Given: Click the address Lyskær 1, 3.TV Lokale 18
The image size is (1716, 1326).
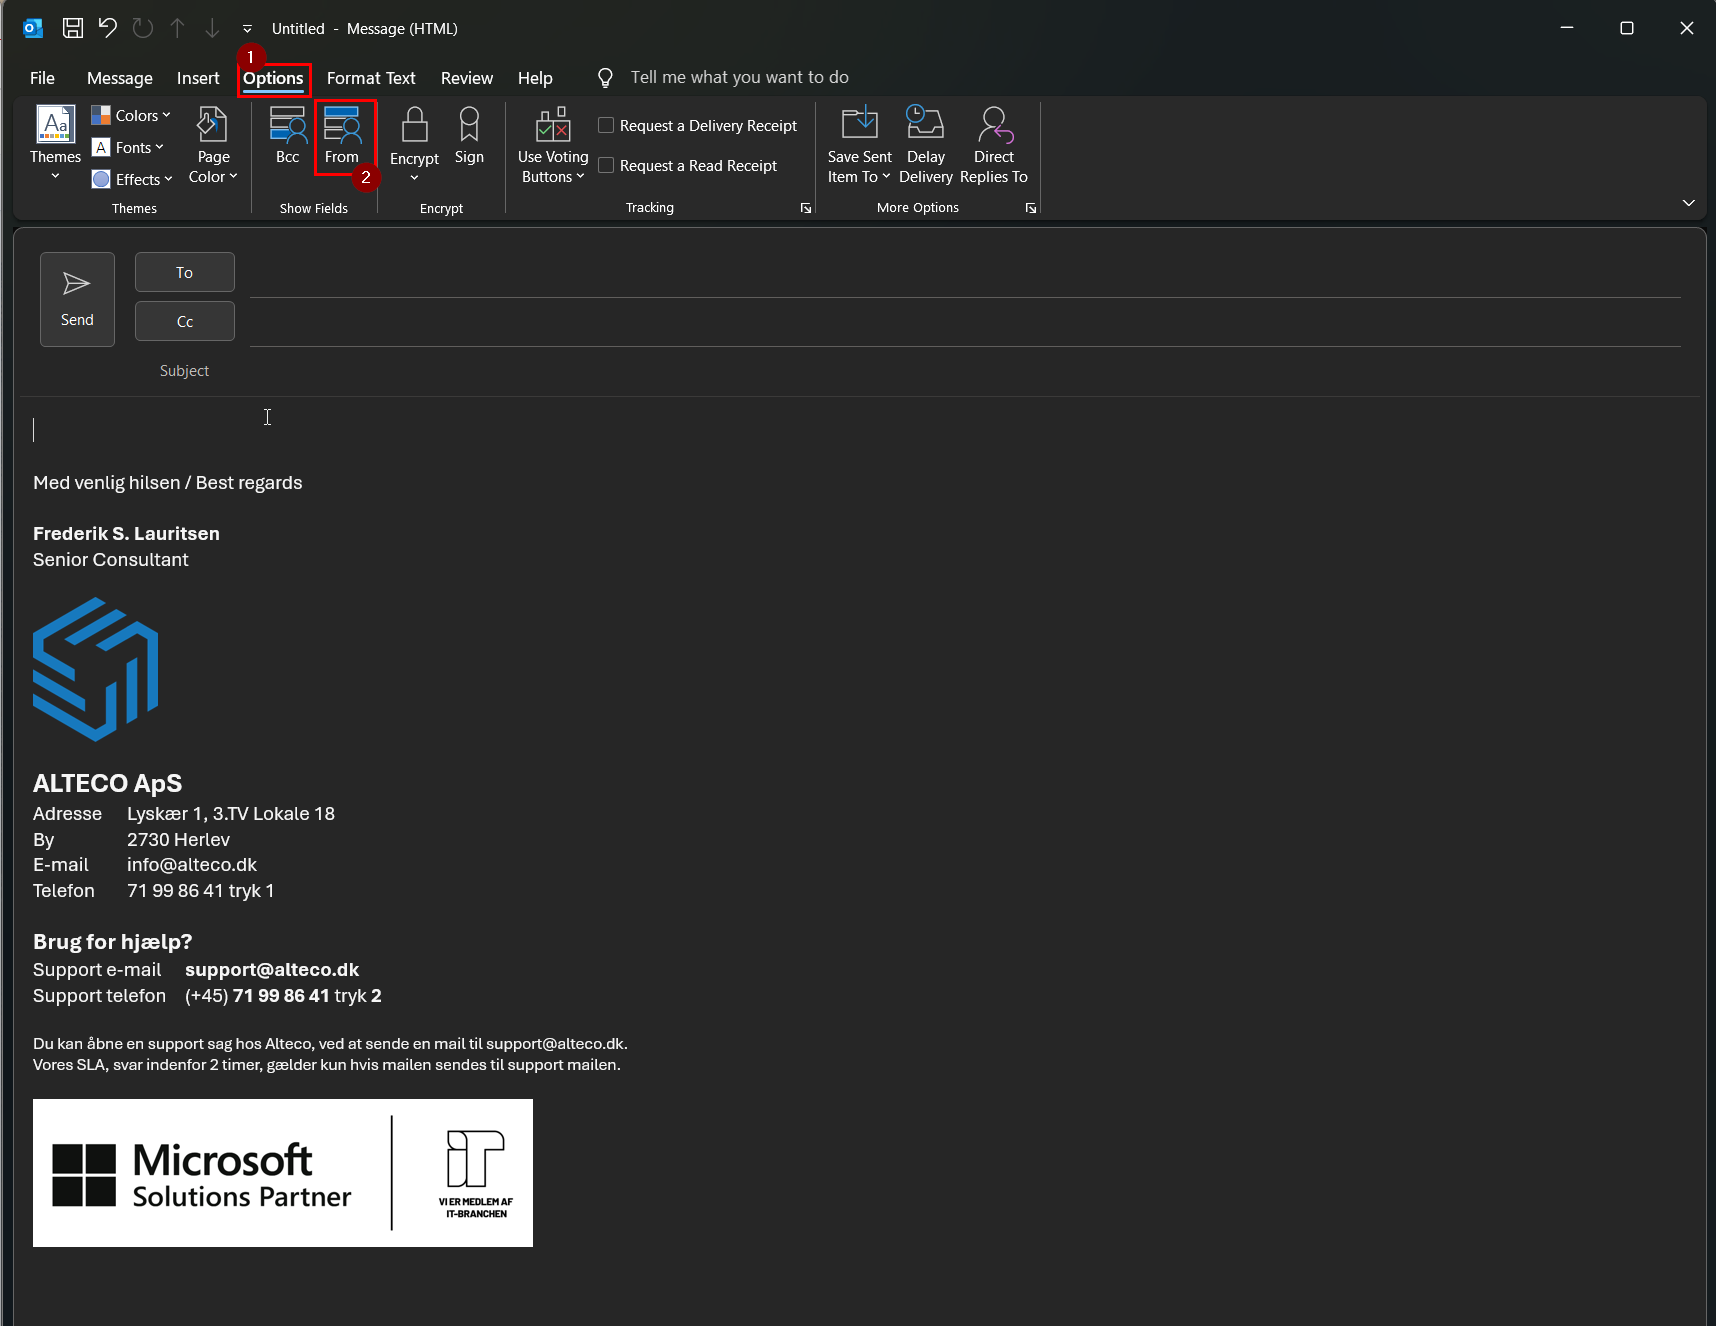Looking at the screenshot, I should coord(231,814).
